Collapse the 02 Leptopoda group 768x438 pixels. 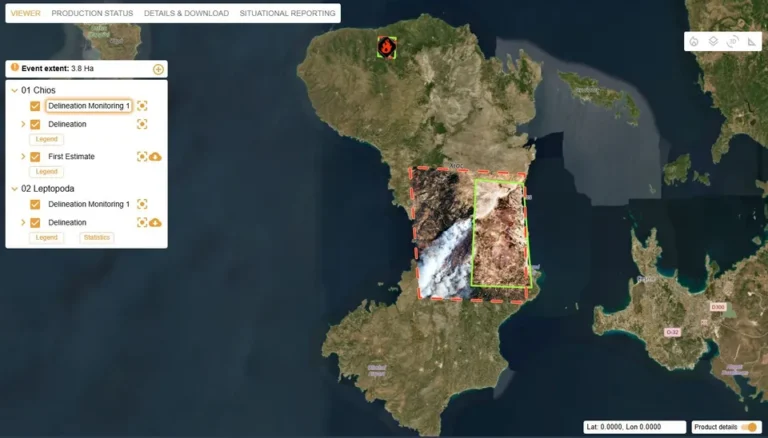click(x=14, y=189)
